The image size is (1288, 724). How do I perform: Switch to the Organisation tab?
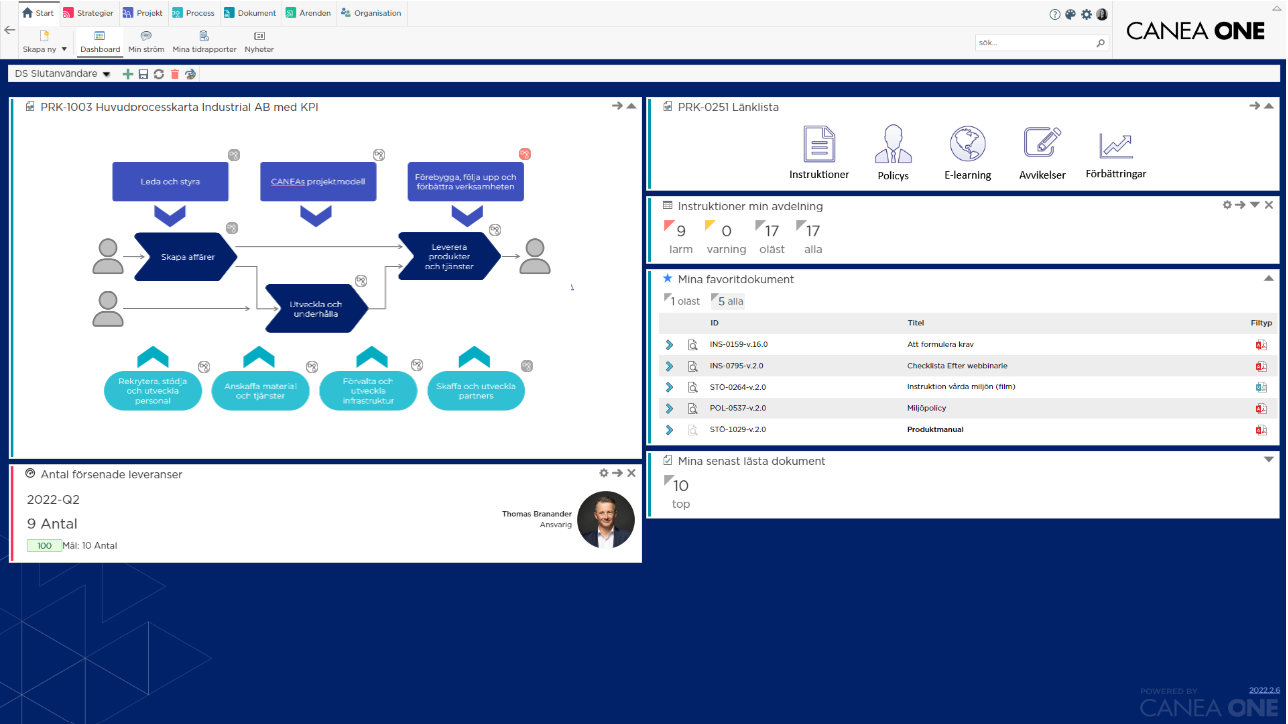tap(371, 13)
